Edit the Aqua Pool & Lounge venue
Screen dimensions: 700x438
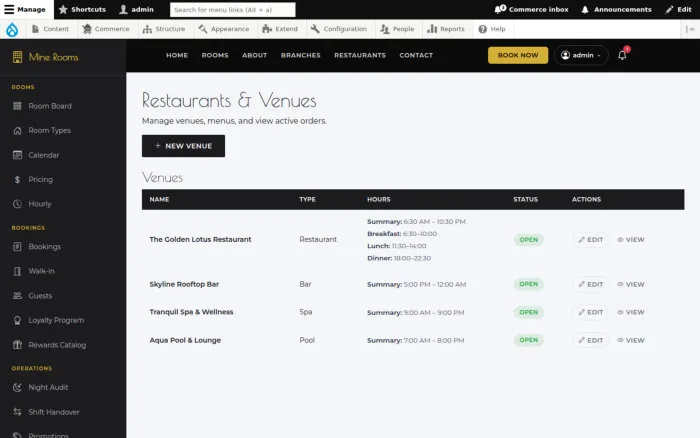pos(590,340)
